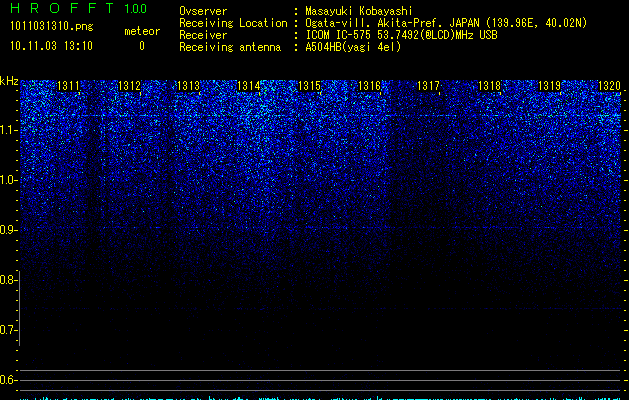Select the A504HB(yagi 4el) antenna text
Viewport: 629px width, 400px height.
point(353,47)
